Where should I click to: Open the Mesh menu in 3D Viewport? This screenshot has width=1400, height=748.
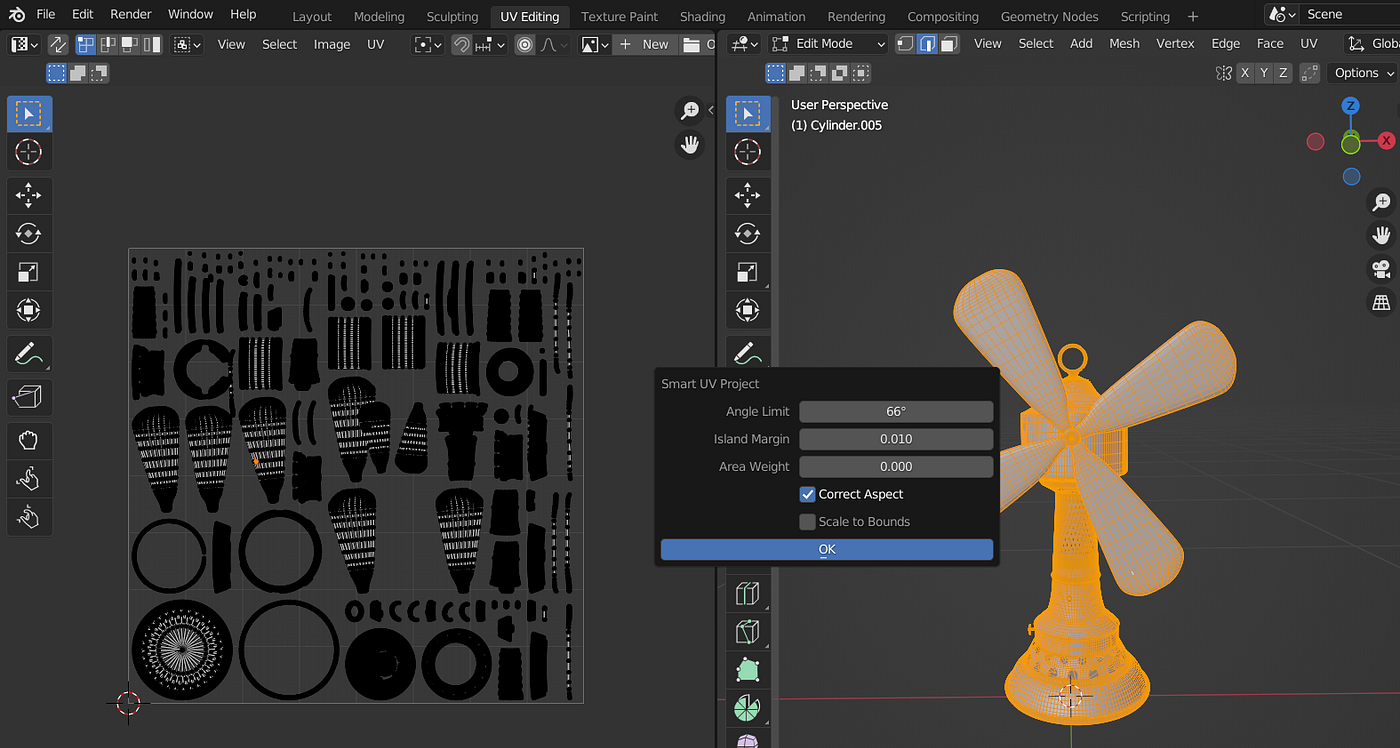coord(1124,43)
